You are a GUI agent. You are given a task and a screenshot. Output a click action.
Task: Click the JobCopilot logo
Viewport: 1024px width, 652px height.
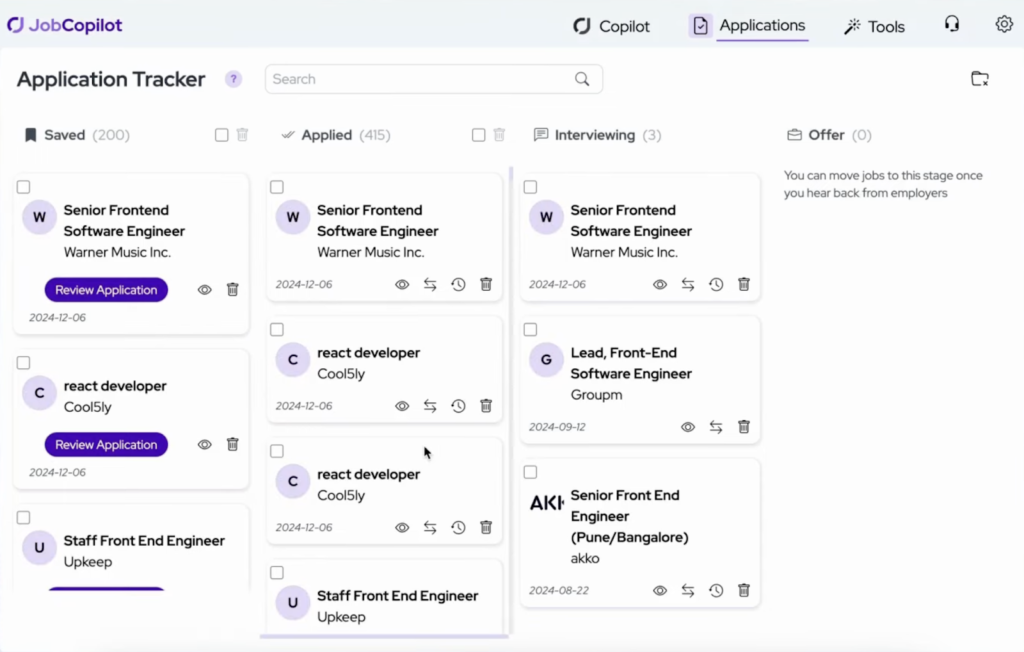(64, 24)
